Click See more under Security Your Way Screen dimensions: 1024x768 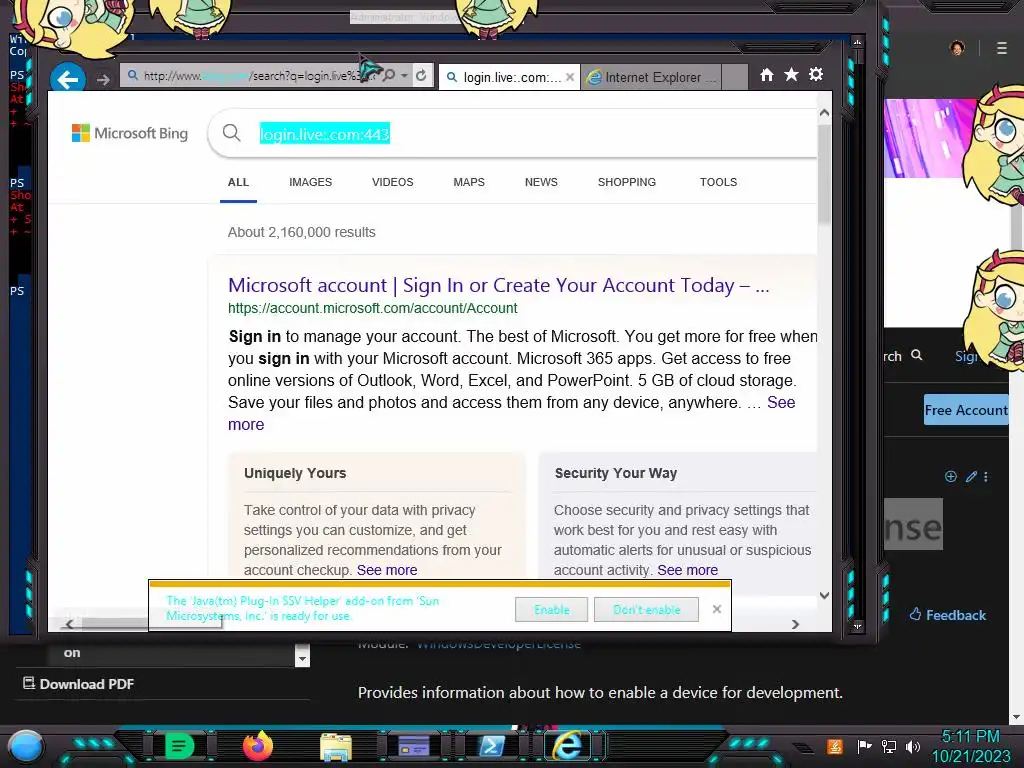click(688, 570)
